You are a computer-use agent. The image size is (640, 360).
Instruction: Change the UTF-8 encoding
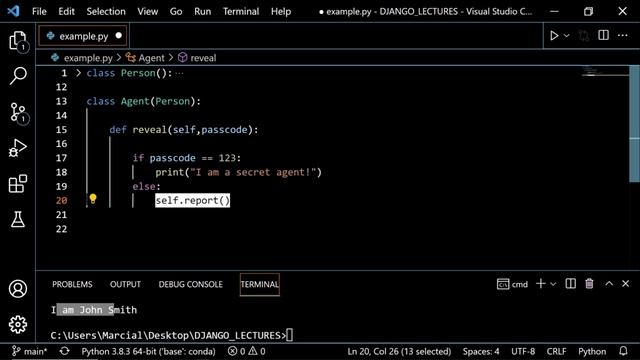pyautogui.click(x=523, y=351)
